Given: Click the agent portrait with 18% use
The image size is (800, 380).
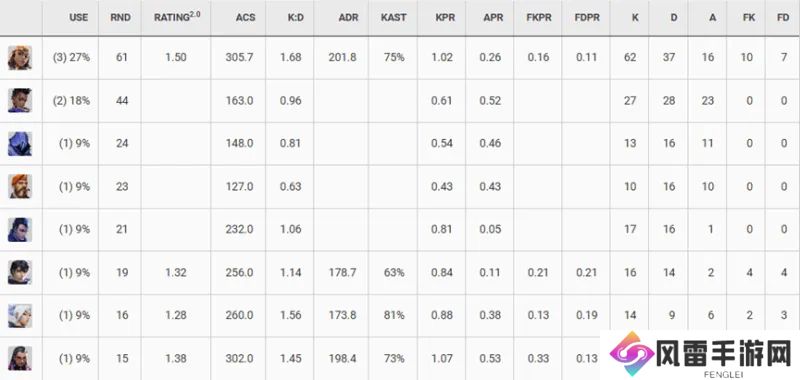Looking at the screenshot, I should coord(20,100).
